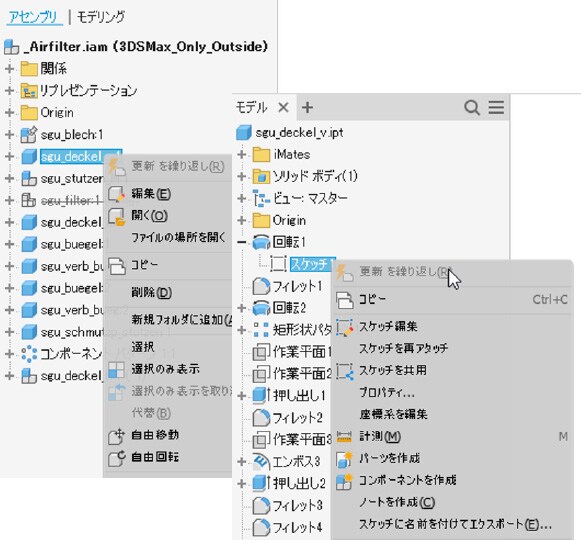Switch to the モデリング tab

pyautogui.click(x=101, y=17)
